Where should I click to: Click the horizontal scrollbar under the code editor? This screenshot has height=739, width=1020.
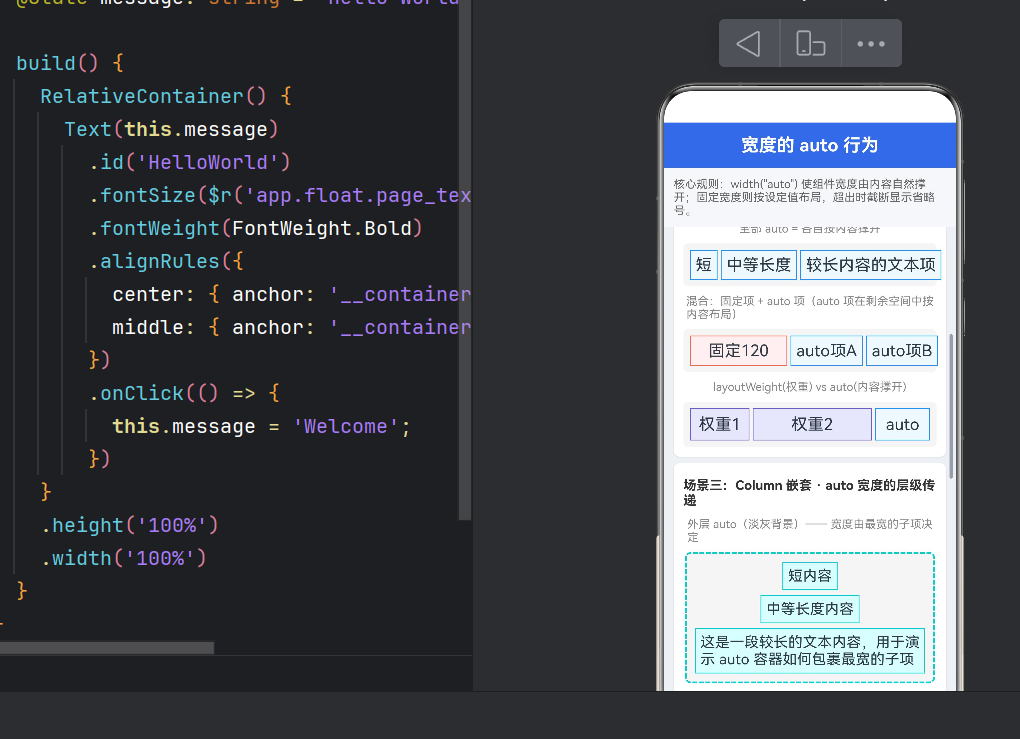click(107, 648)
